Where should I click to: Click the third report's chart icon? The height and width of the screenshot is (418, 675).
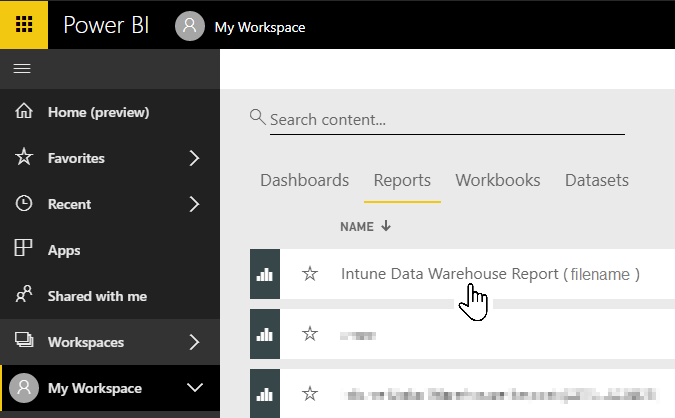(265, 393)
